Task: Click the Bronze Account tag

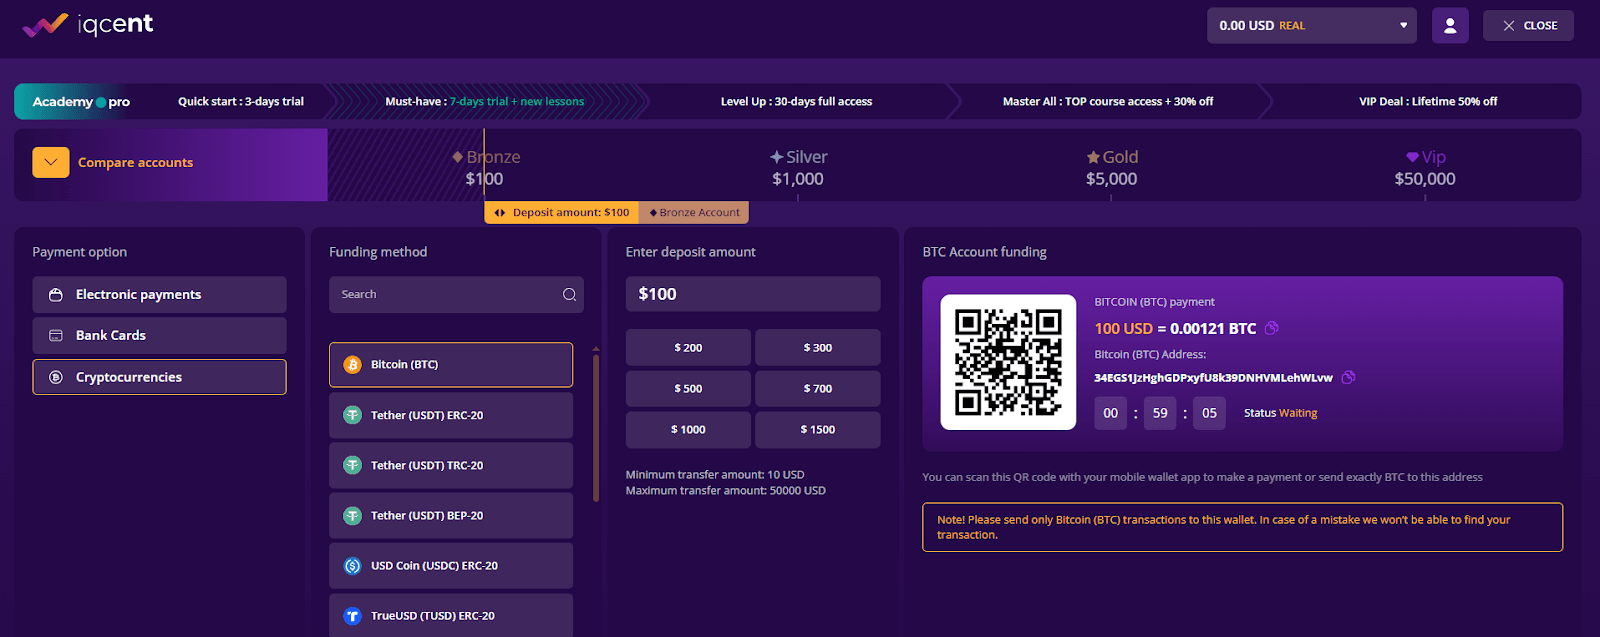Action: pyautogui.click(x=694, y=212)
